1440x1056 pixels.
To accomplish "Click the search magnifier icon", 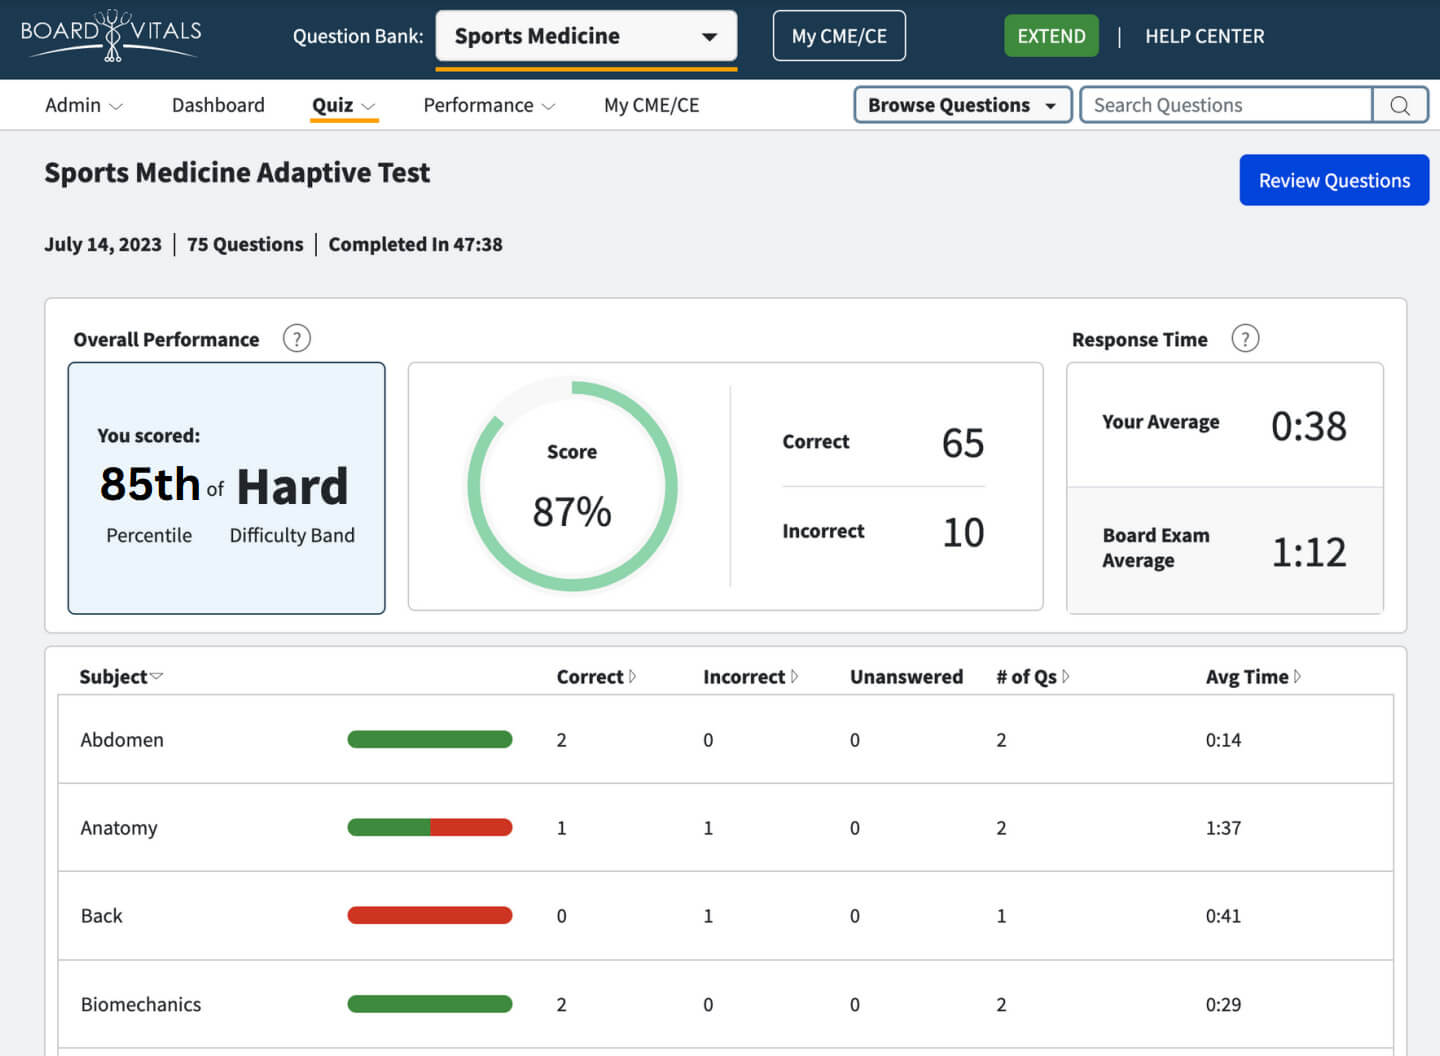I will coord(1400,104).
